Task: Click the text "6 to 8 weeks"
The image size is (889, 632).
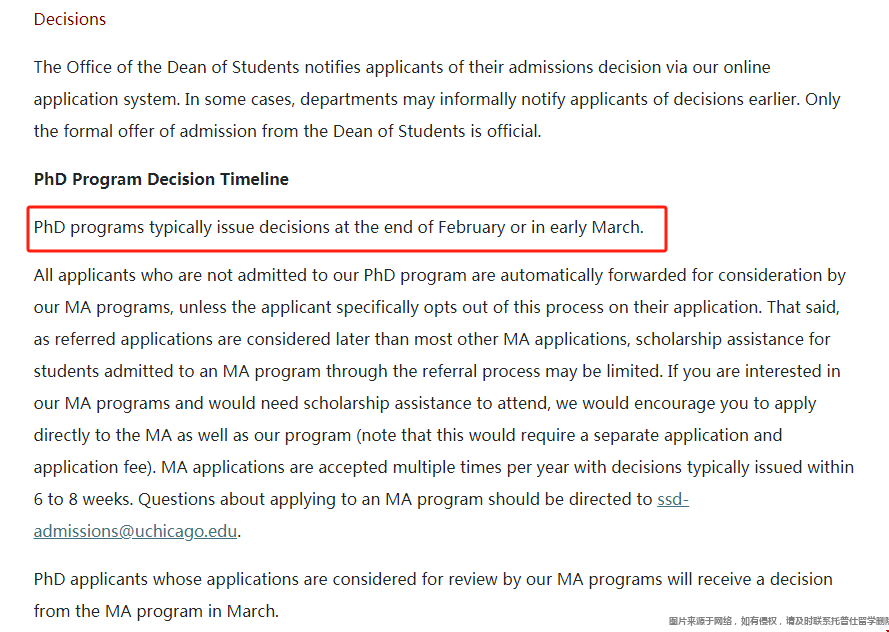Action: click(81, 499)
